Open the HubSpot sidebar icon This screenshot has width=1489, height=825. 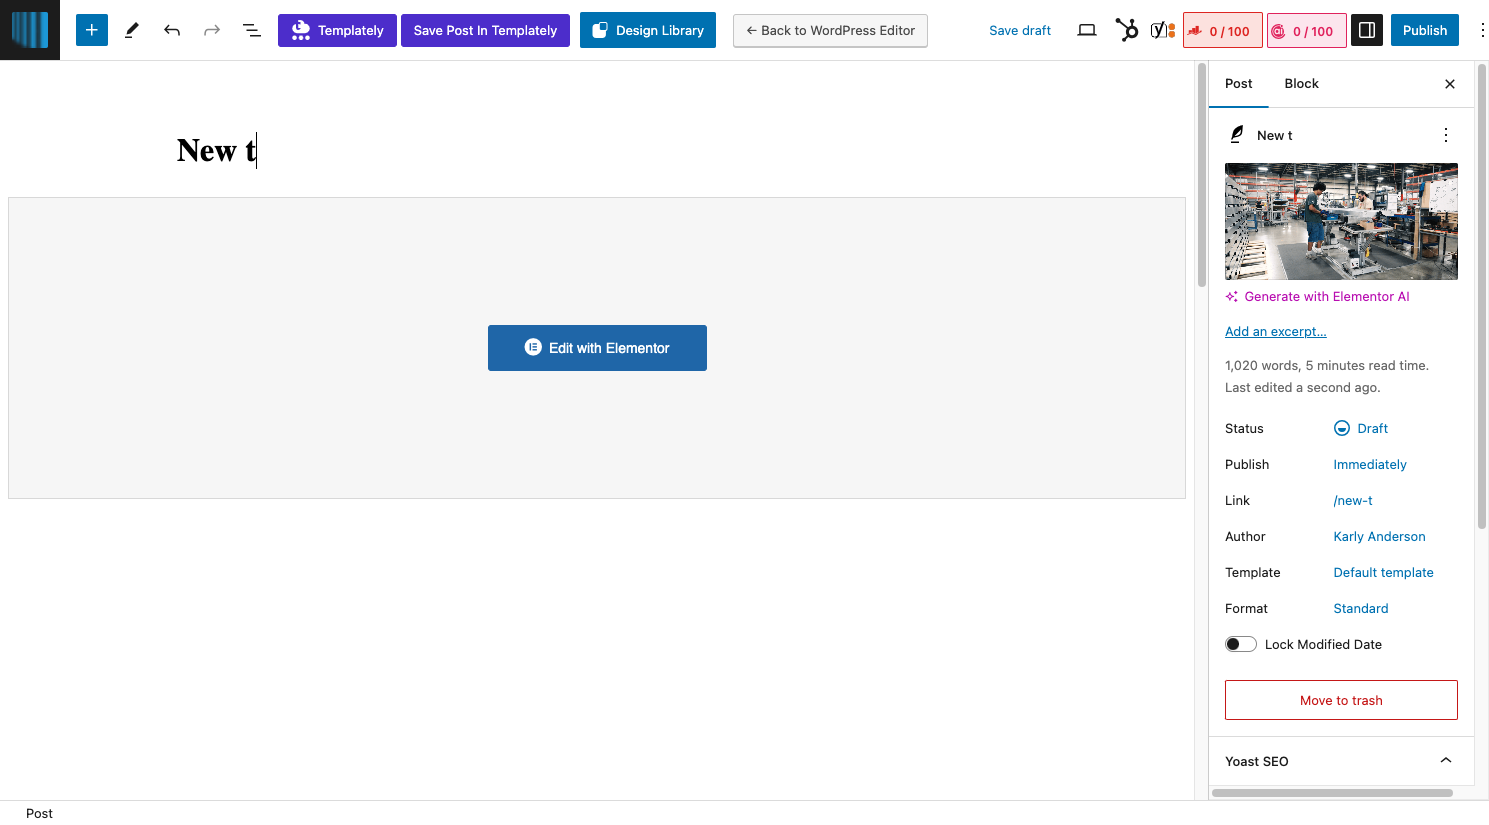click(x=1127, y=30)
